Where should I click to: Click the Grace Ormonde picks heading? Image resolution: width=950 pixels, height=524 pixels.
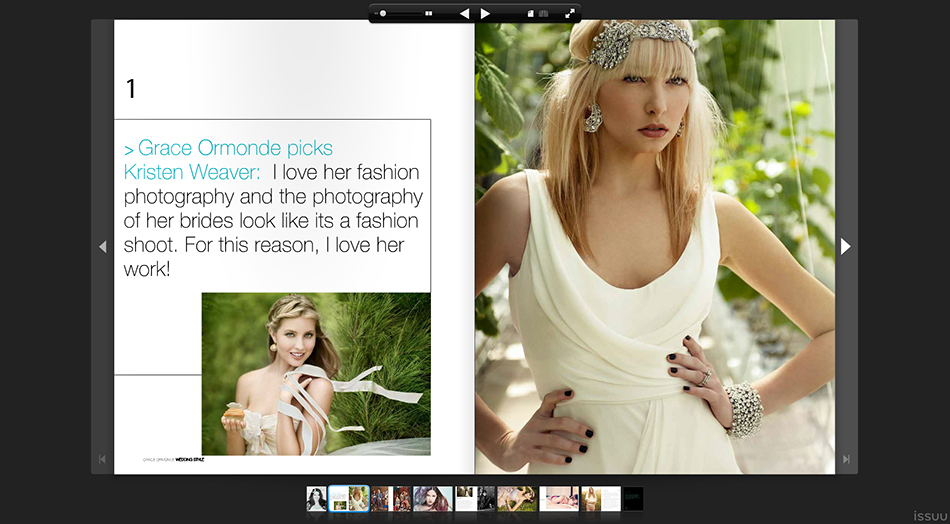click(x=228, y=149)
